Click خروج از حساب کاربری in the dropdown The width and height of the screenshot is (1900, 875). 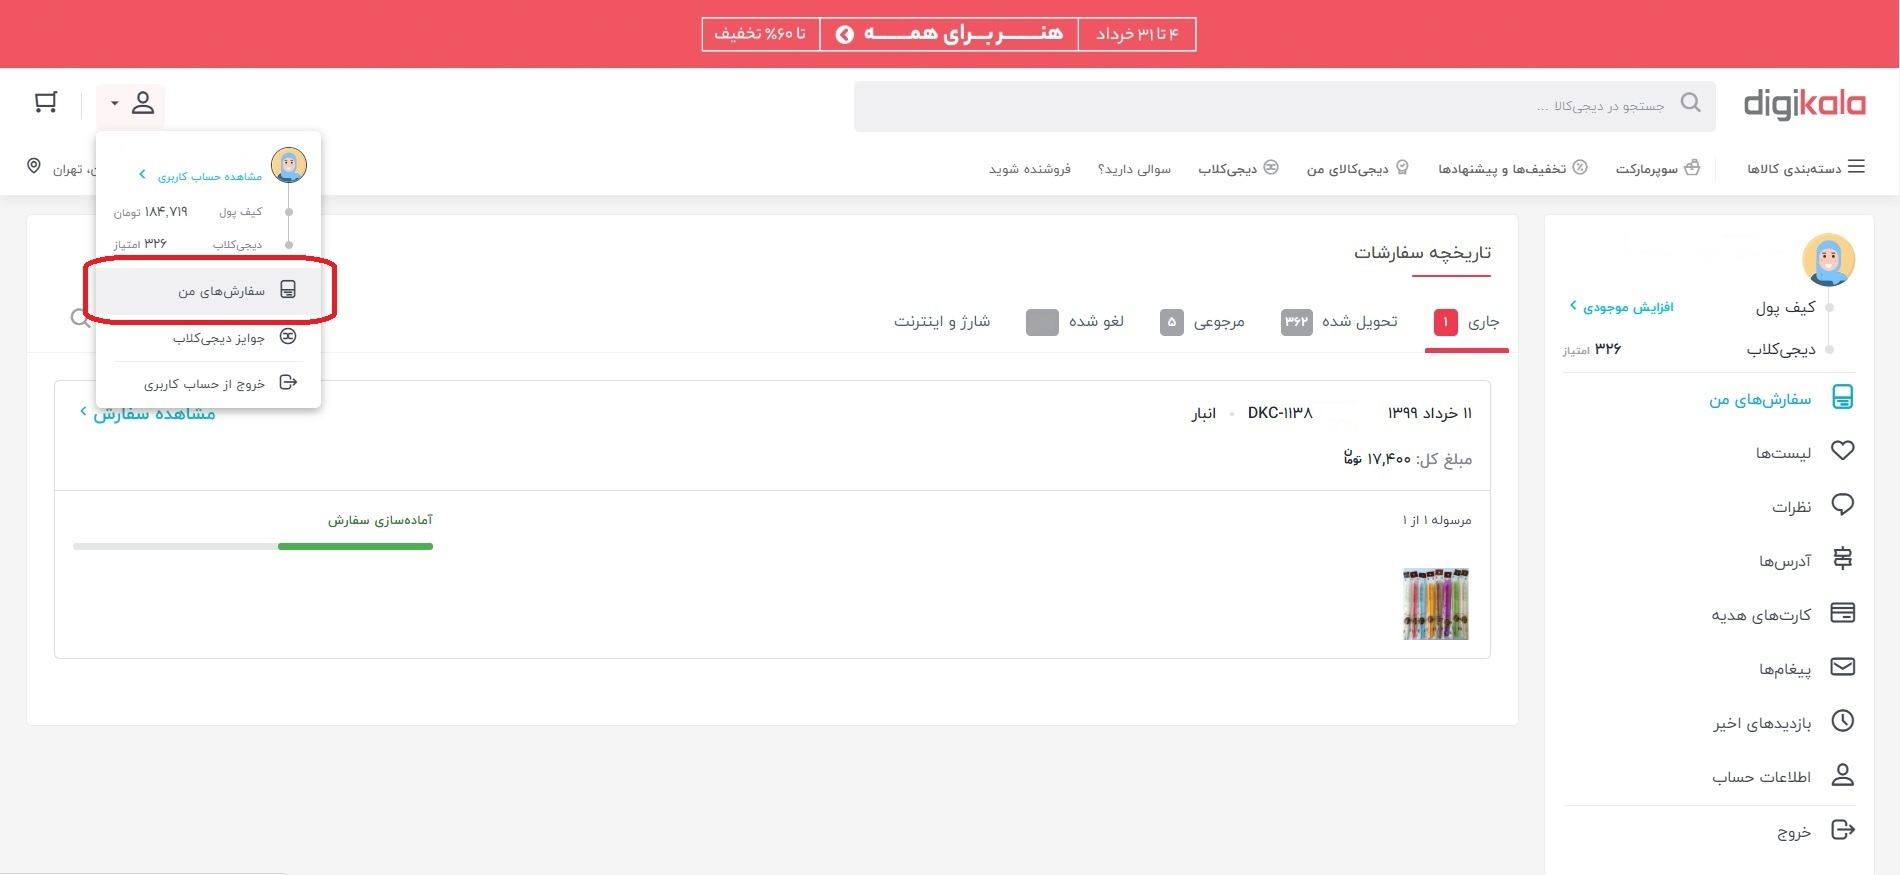[x=204, y=384]
